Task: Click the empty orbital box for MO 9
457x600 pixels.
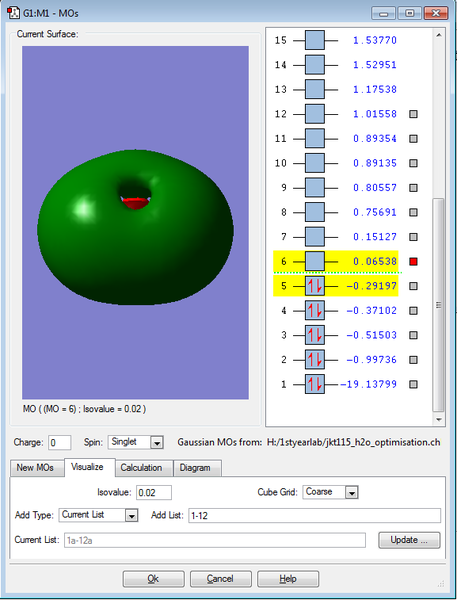Action: pyautogui.click(x=315, y=188)
